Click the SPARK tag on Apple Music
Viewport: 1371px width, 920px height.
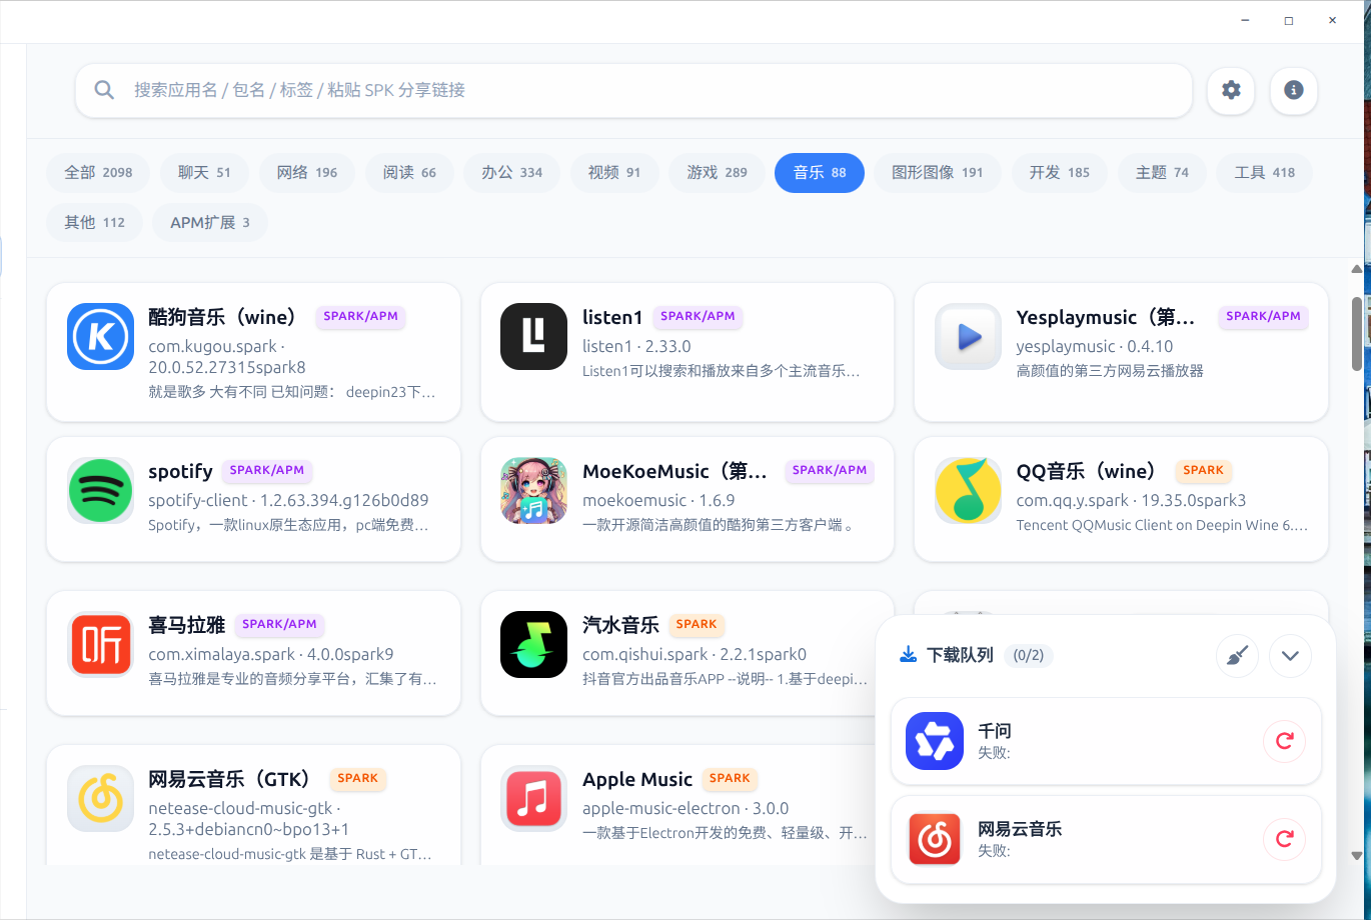(x=730, y=778)
